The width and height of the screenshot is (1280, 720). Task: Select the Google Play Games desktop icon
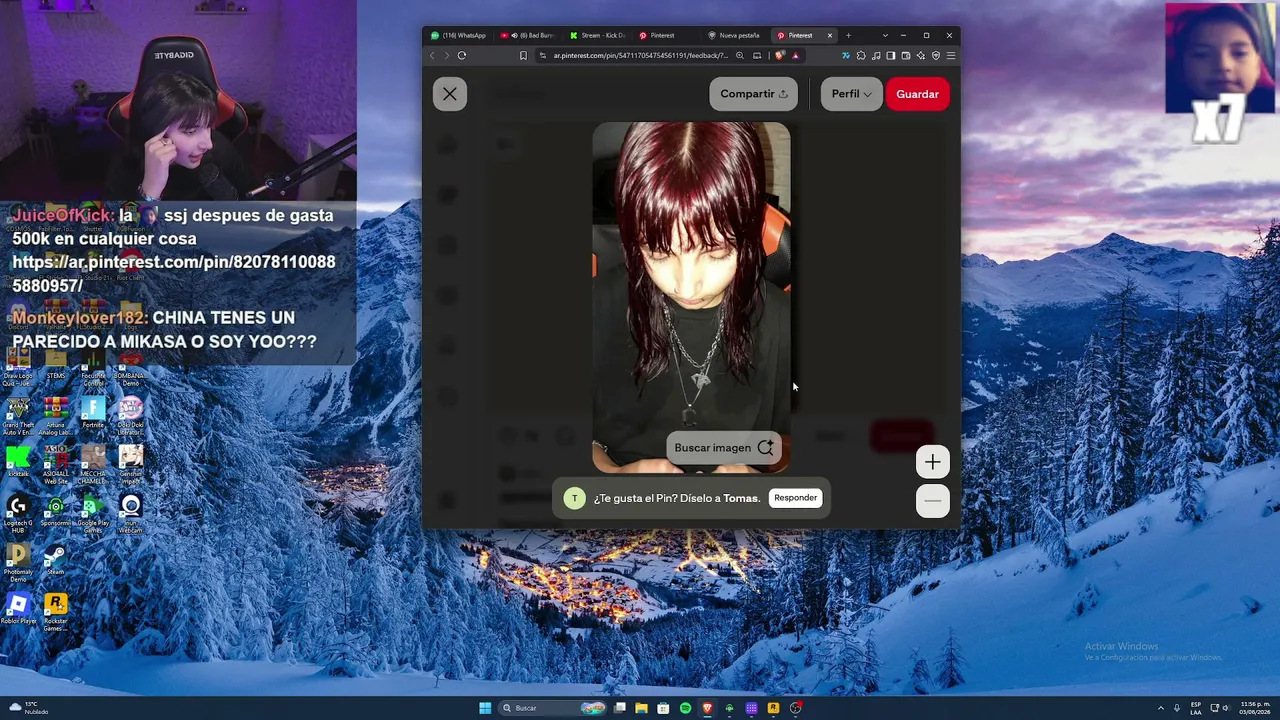(x=93, y=513)
